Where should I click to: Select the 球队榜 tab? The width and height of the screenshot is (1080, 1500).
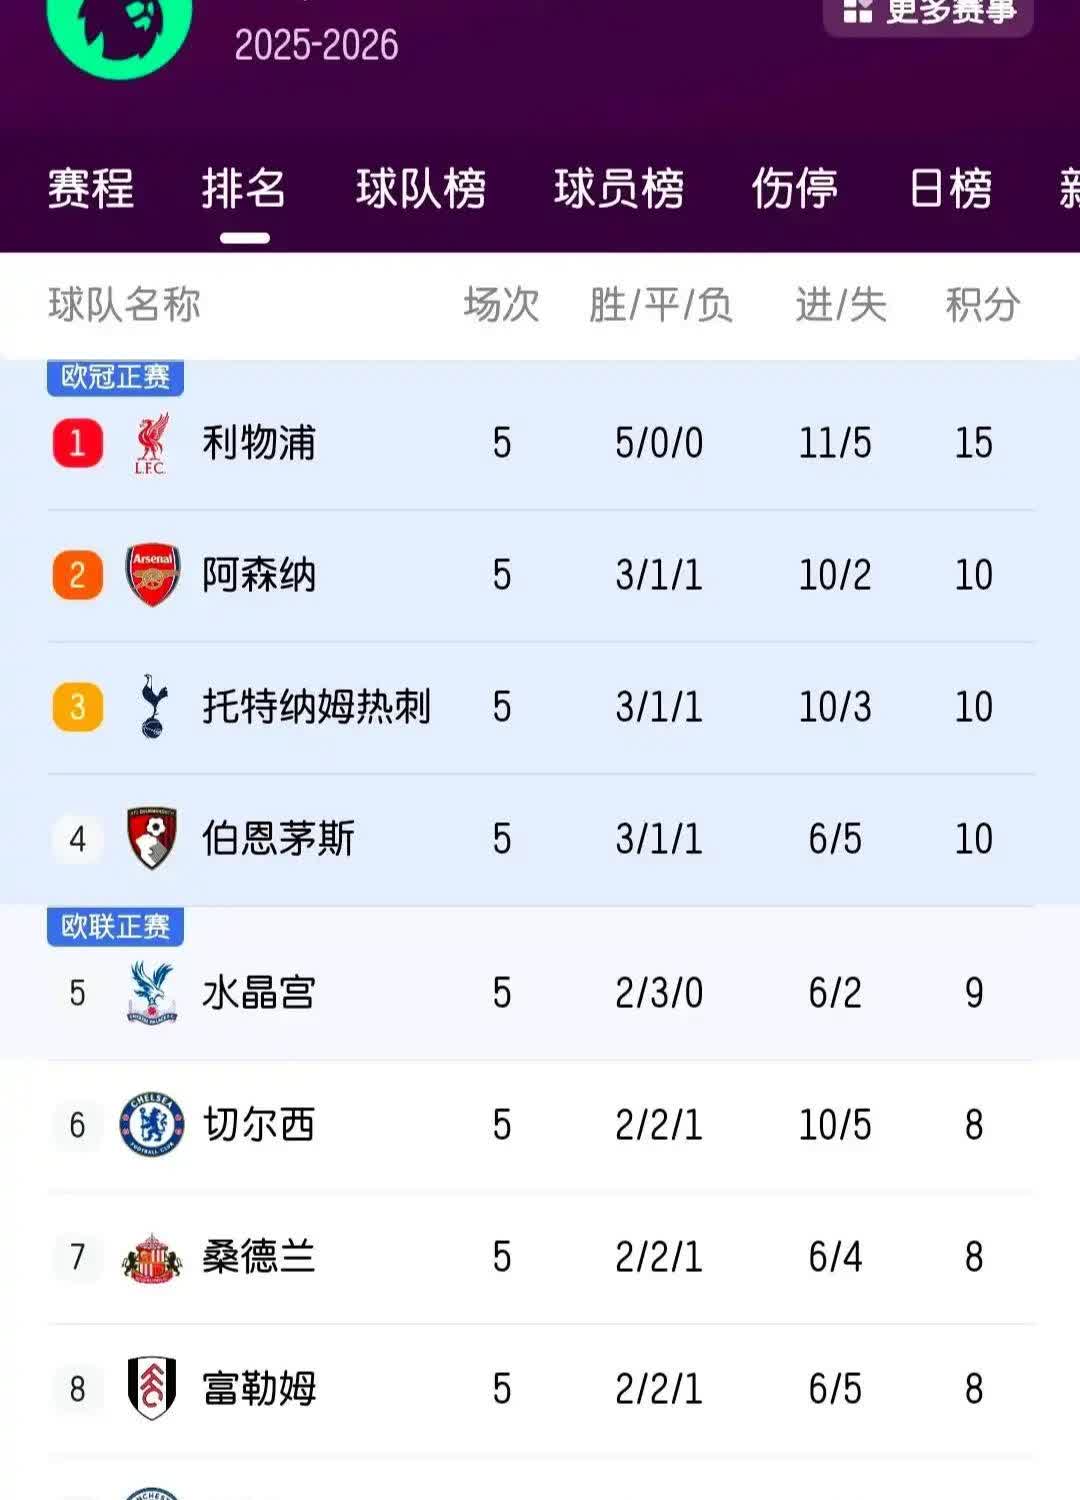421,189
